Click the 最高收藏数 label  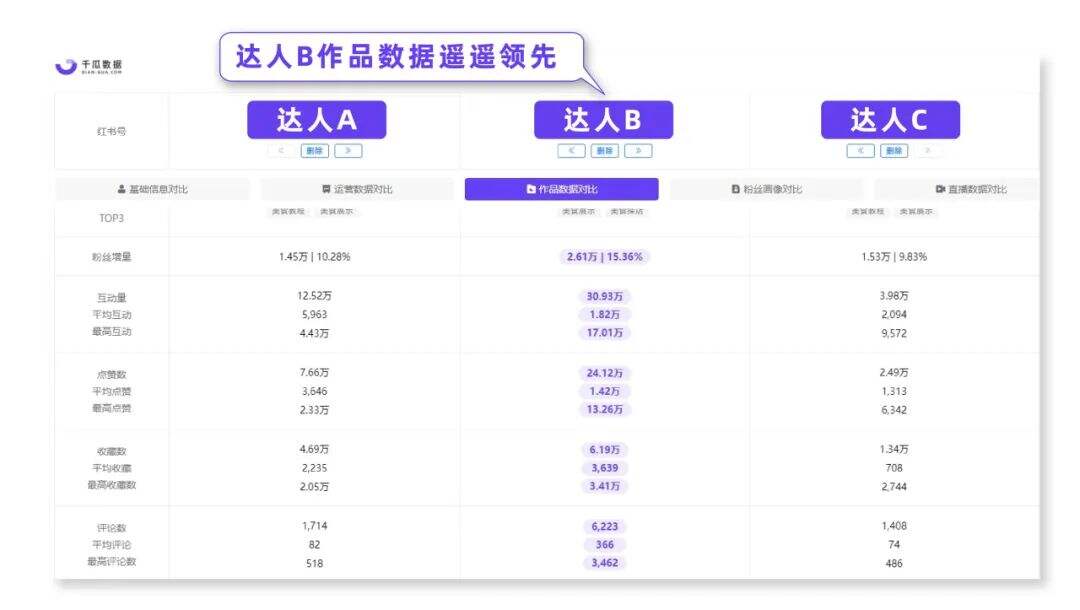coord(112,485)
